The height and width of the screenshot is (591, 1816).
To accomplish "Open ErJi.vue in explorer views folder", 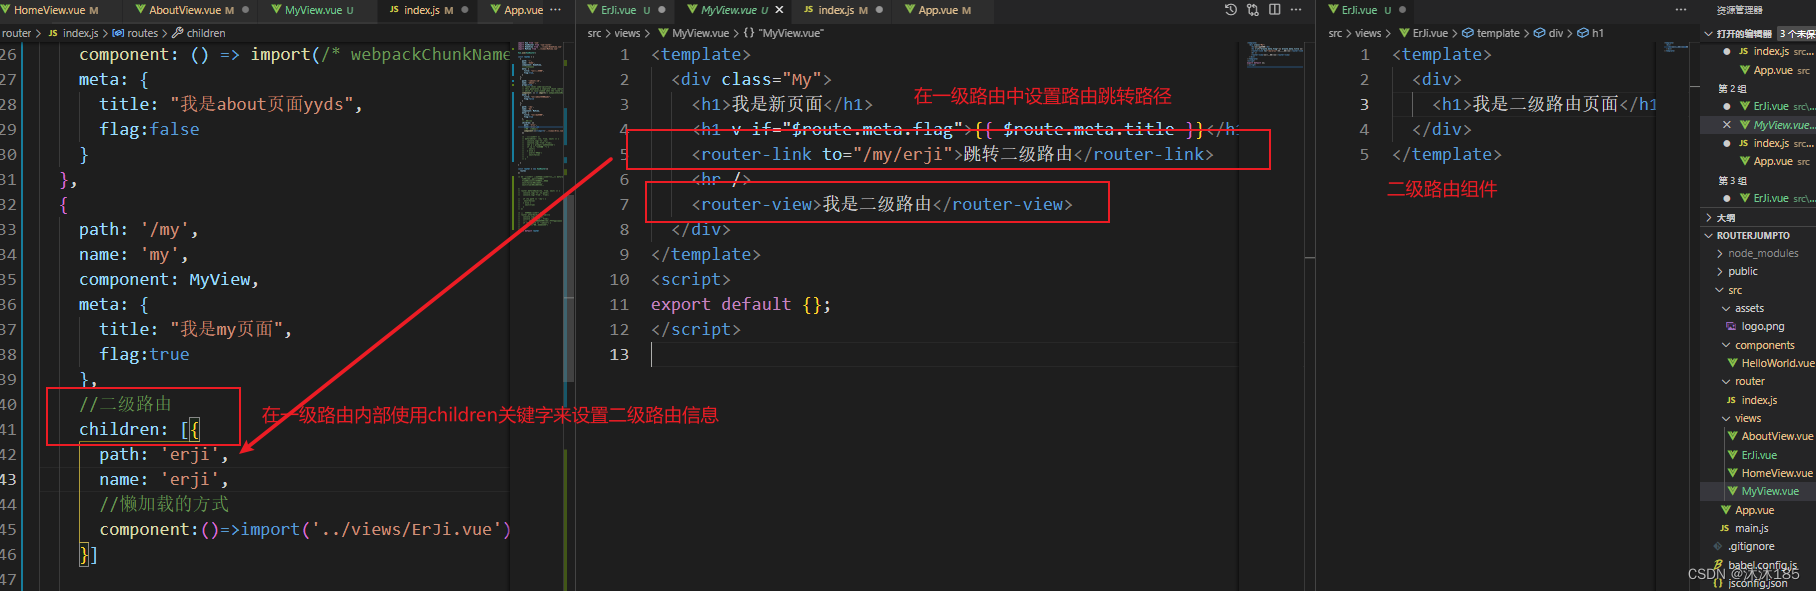I will pos(1758,455).
